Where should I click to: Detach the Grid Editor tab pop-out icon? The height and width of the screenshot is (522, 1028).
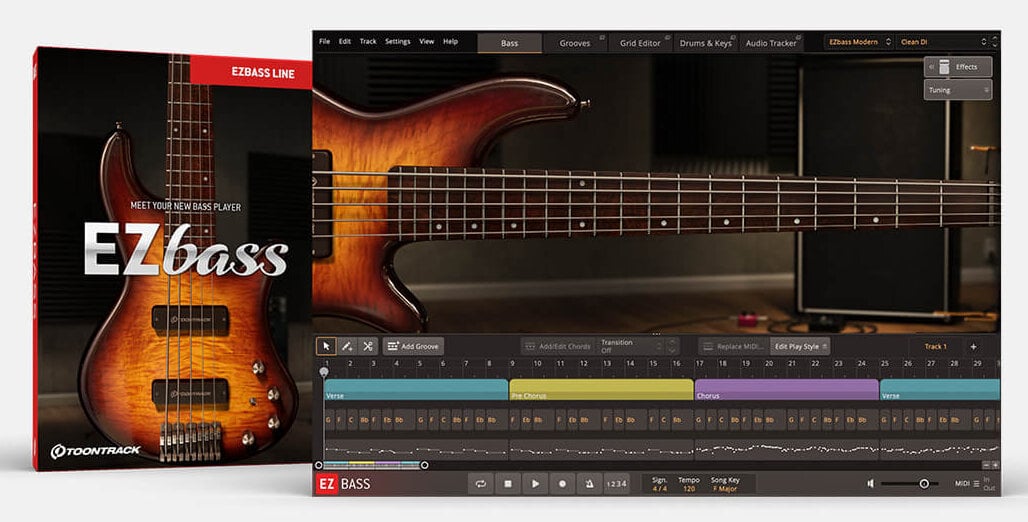tap(667, 37)
